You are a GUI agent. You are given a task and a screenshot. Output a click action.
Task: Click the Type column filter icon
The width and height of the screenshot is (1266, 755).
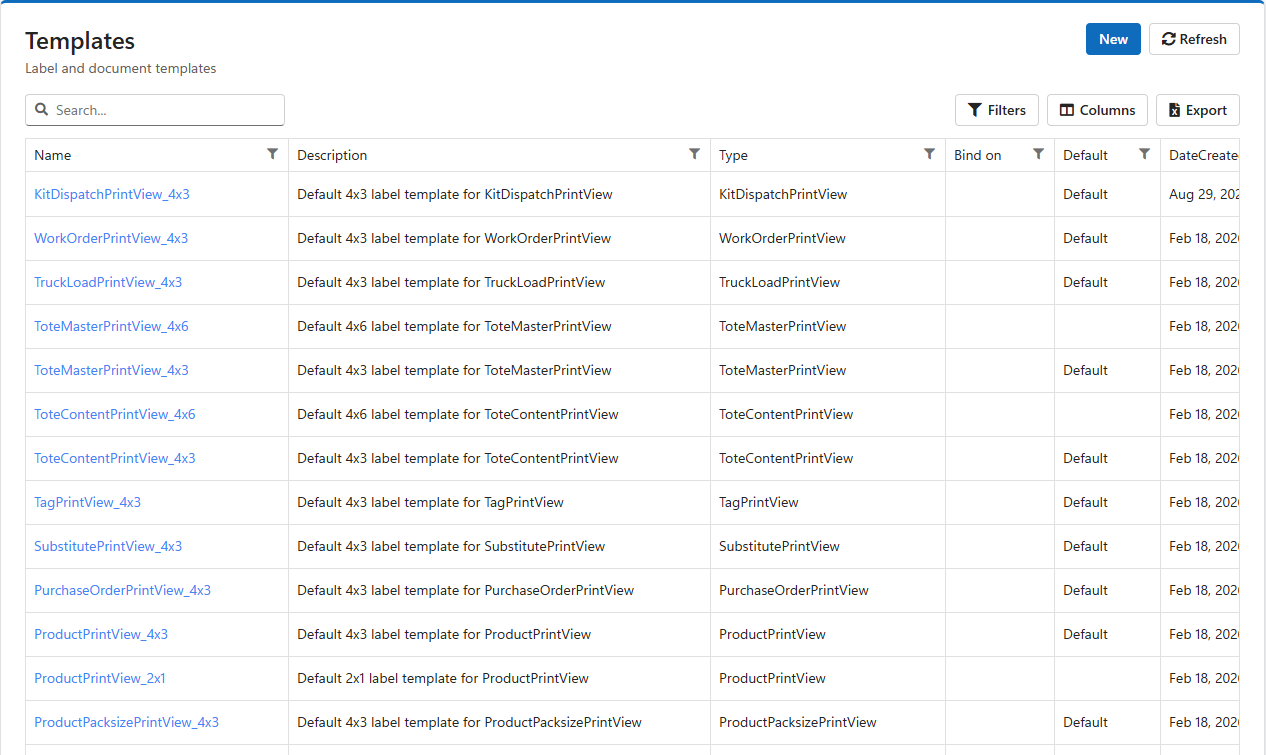tap(929, 154)
